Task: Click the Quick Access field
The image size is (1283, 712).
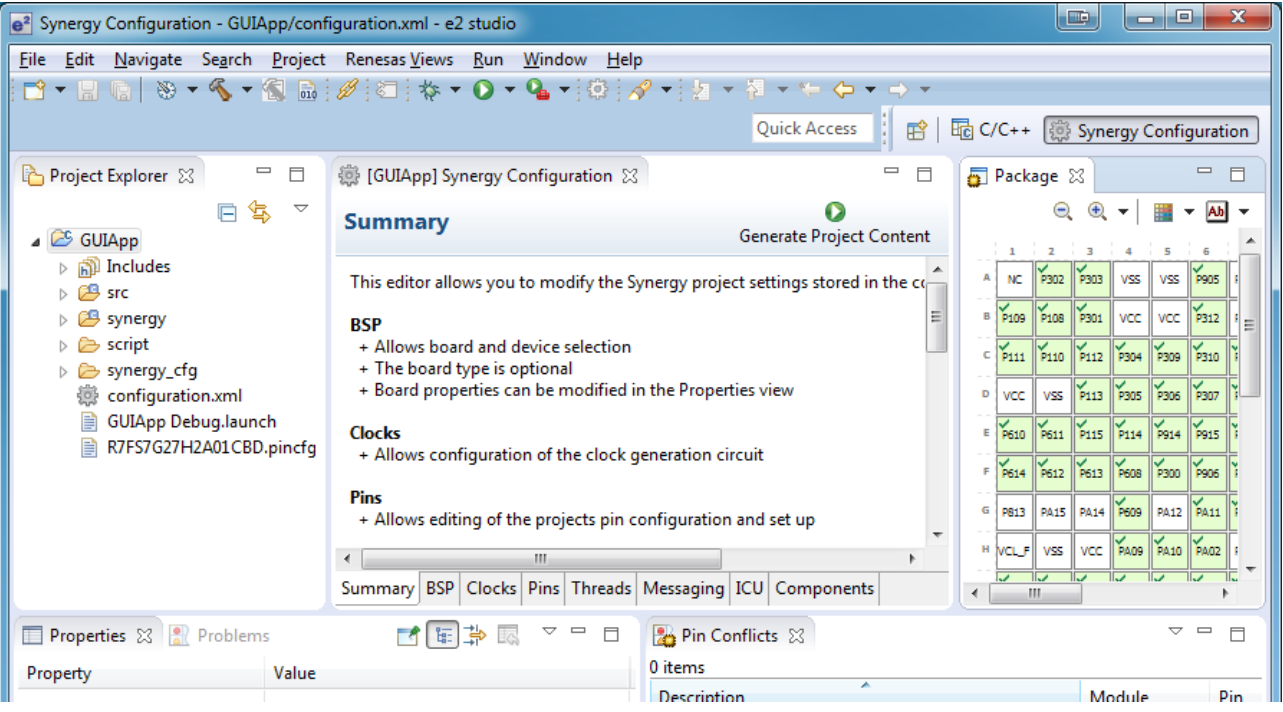Action: 812,128
